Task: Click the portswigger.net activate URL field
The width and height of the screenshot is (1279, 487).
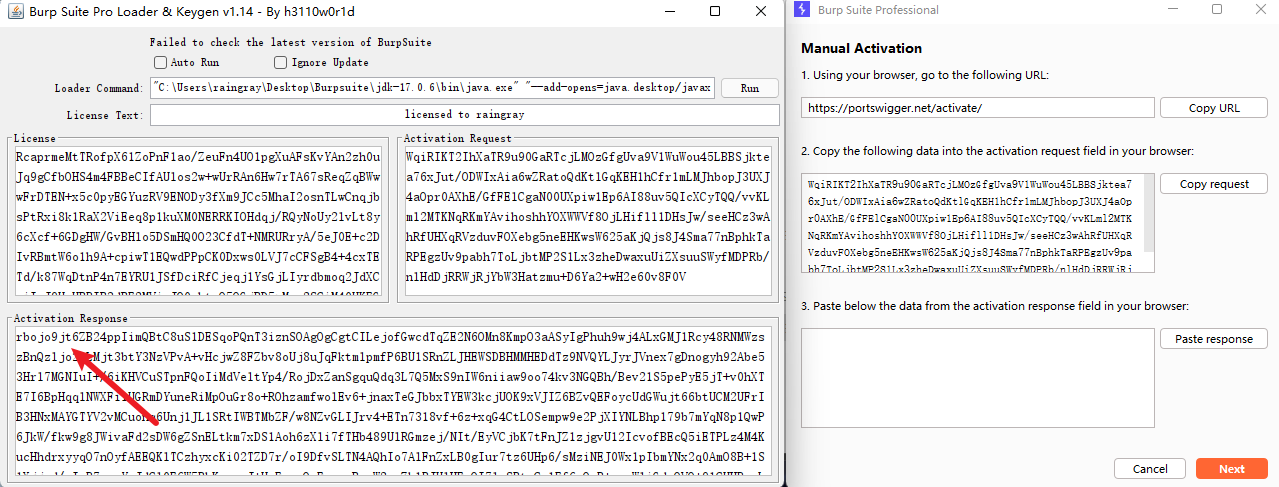Action: [x=978, y=108]
